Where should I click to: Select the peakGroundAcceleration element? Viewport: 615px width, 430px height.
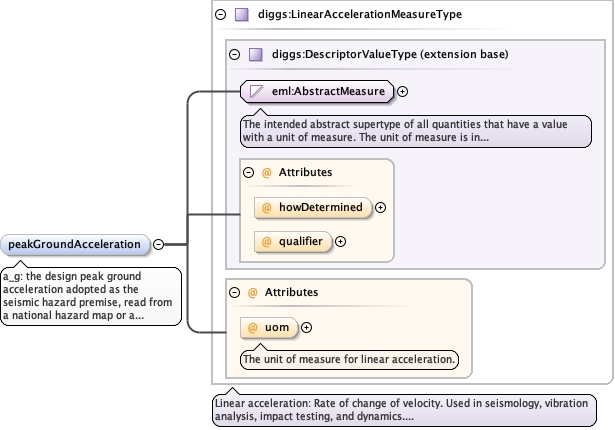(x=75, y=244)
